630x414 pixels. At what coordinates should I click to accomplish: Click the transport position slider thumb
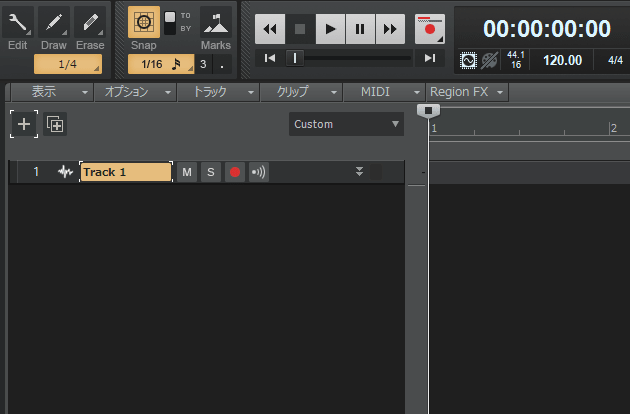click(295, 58)
